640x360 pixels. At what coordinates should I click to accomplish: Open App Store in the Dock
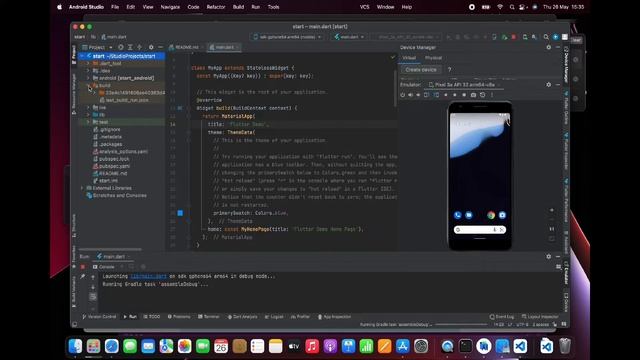click(x=402, y=346)
